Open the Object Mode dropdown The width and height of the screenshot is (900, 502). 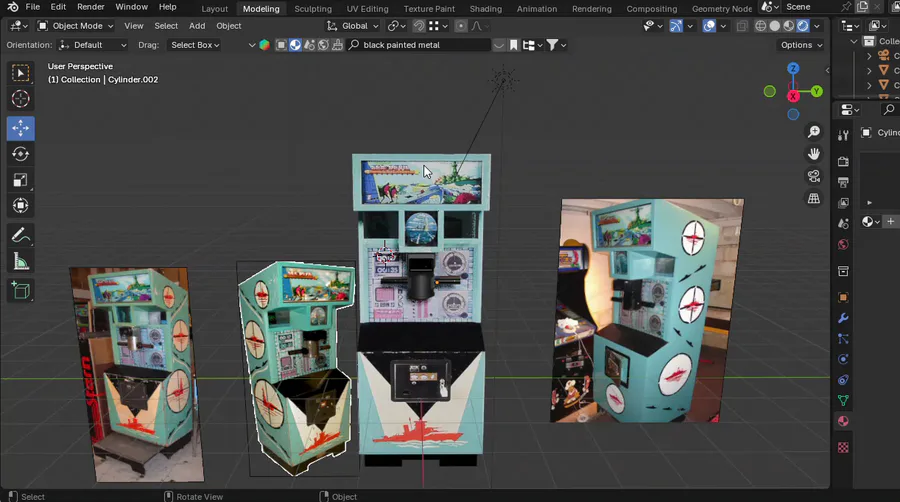click(75, 26)
